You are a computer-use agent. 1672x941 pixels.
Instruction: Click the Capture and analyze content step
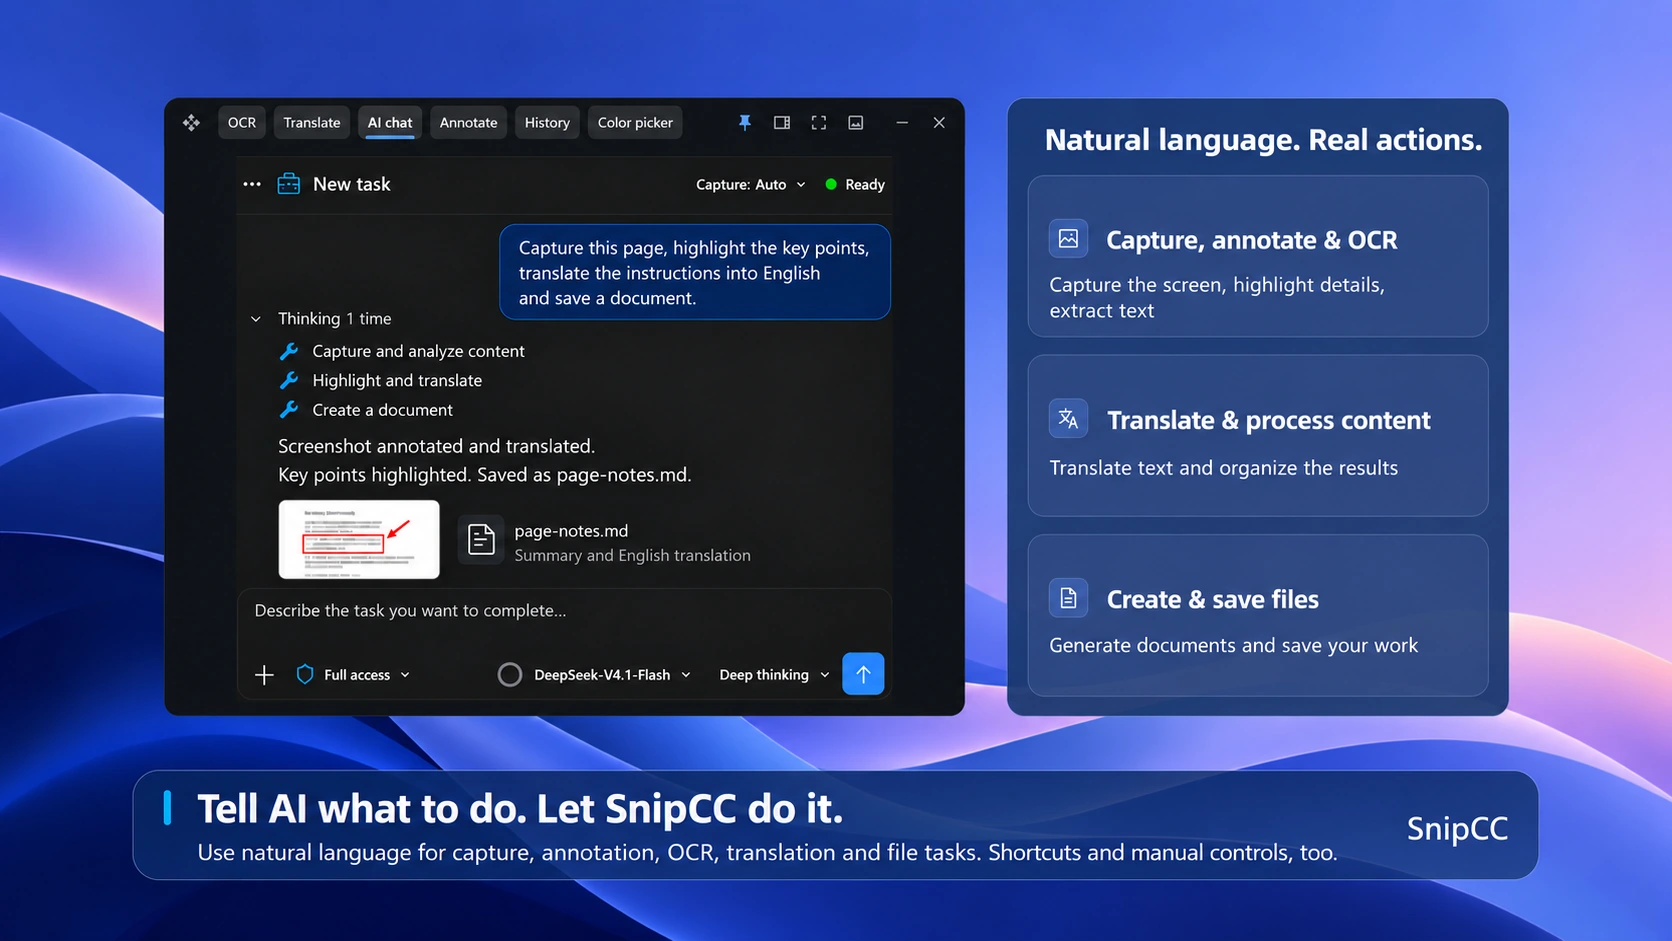pos(418,351)
